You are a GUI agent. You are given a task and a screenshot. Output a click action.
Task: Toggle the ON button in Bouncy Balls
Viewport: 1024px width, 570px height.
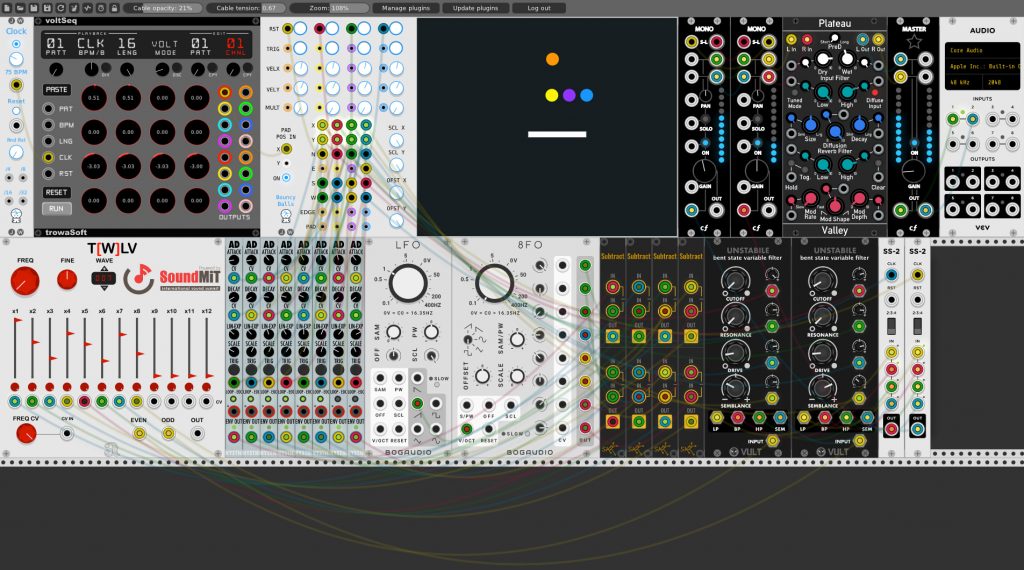point(286,178)
